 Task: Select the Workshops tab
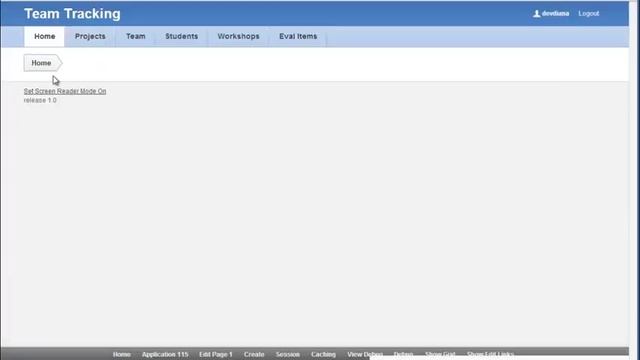[238, 36]
